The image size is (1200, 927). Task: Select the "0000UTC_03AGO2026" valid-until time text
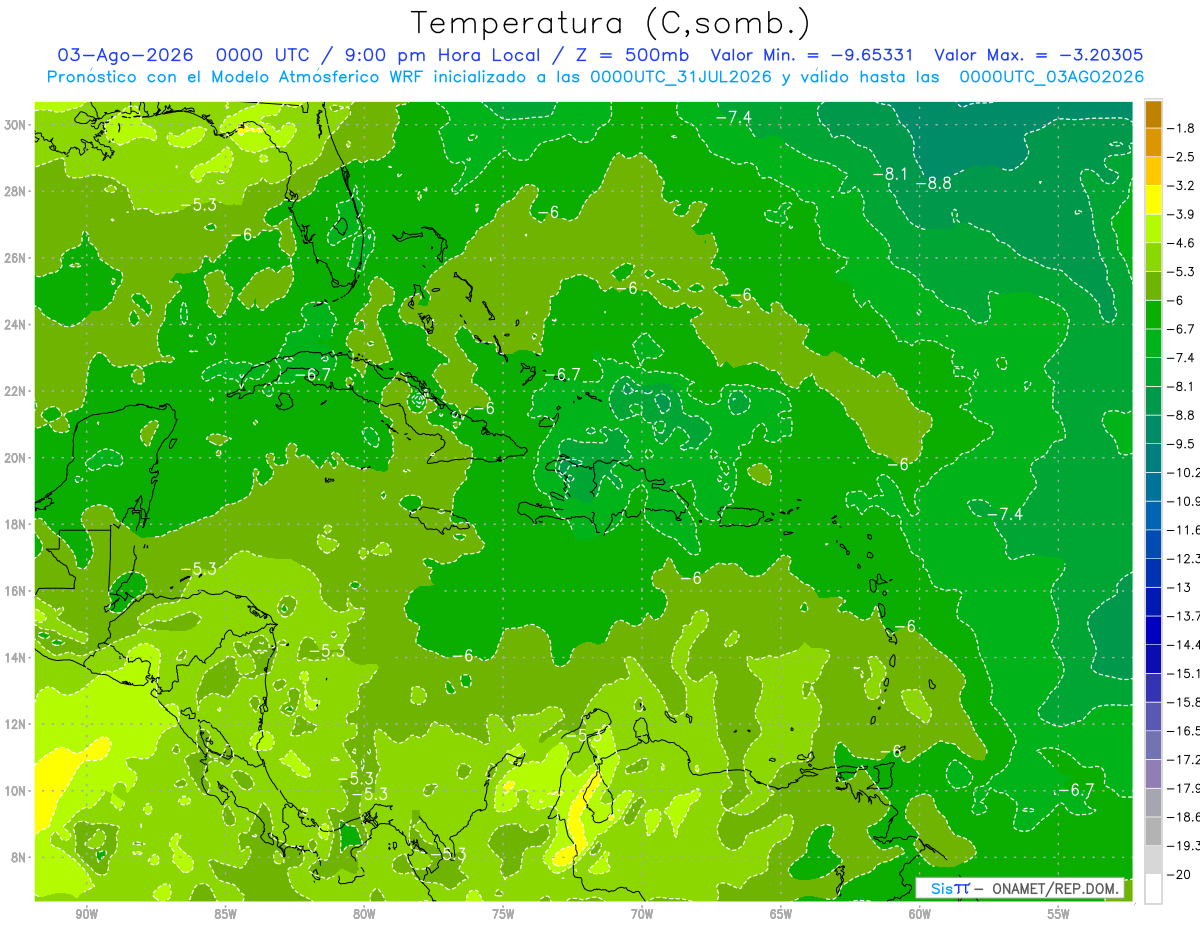pos(1051,76)
